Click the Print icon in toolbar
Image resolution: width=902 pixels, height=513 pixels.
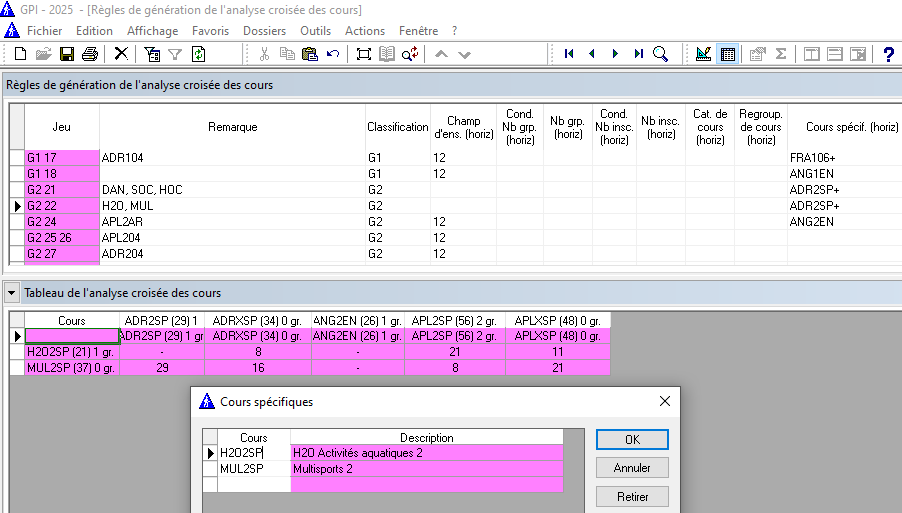point(90,54)
